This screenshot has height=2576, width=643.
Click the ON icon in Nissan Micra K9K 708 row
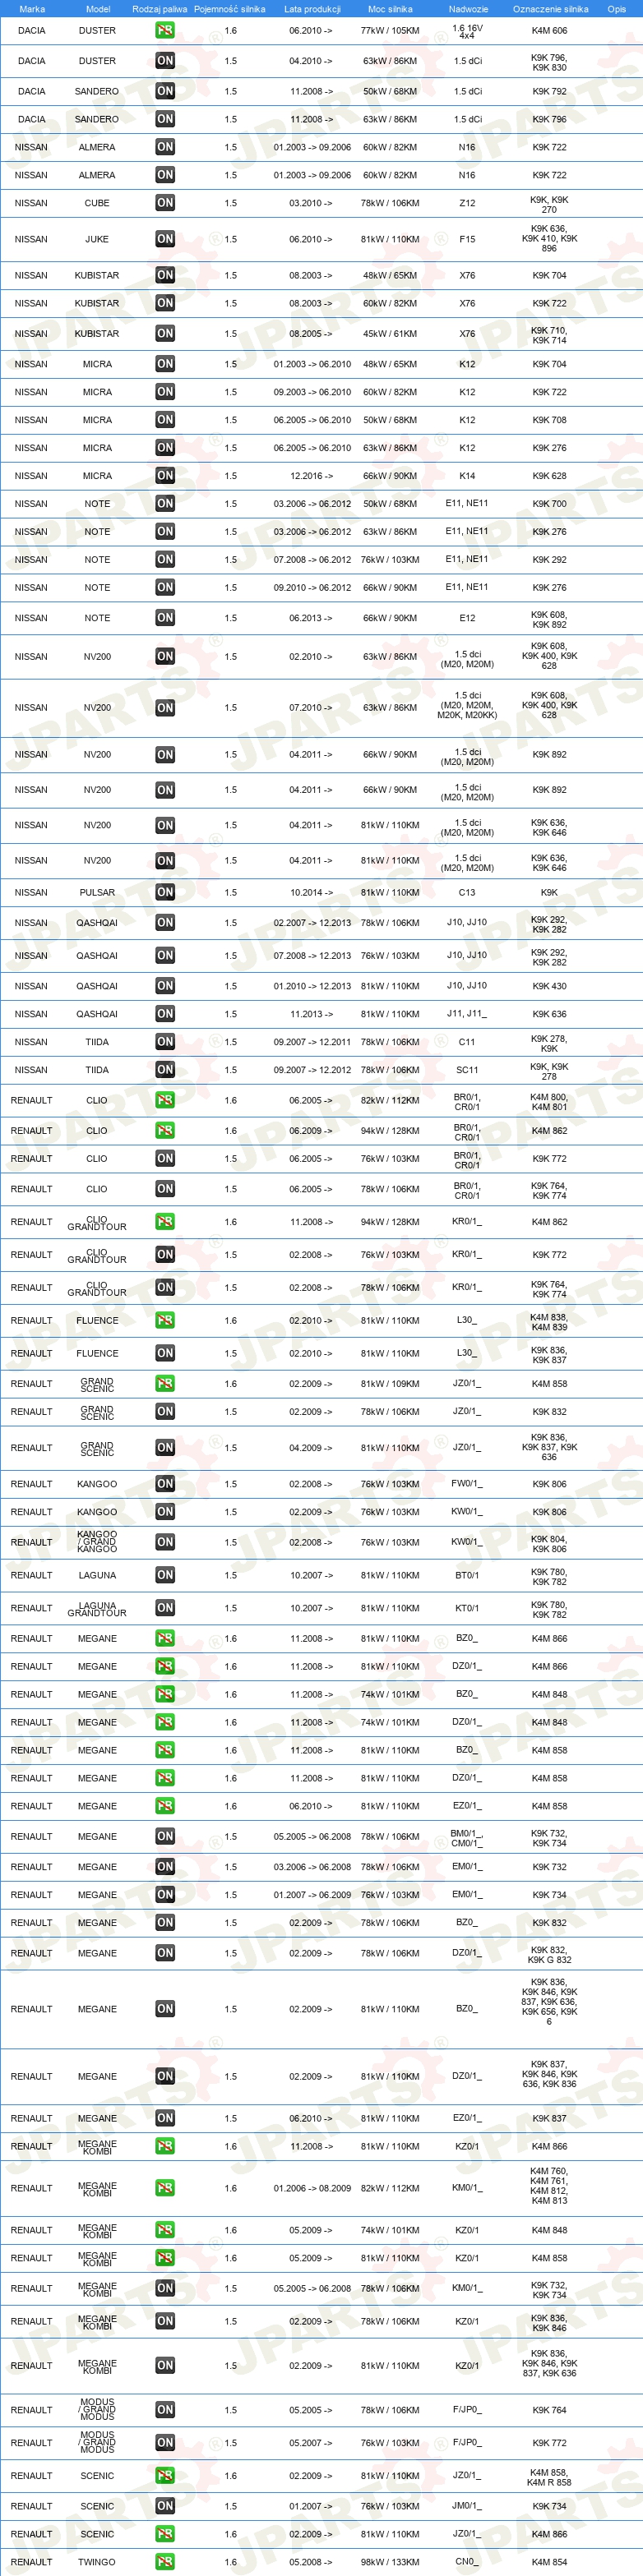(165, 420)
